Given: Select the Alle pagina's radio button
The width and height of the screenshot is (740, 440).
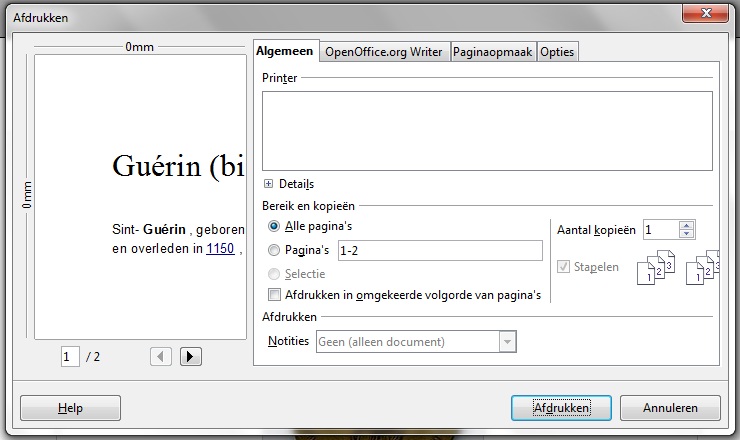Looking at the screenshot, I should click(275, 227).
